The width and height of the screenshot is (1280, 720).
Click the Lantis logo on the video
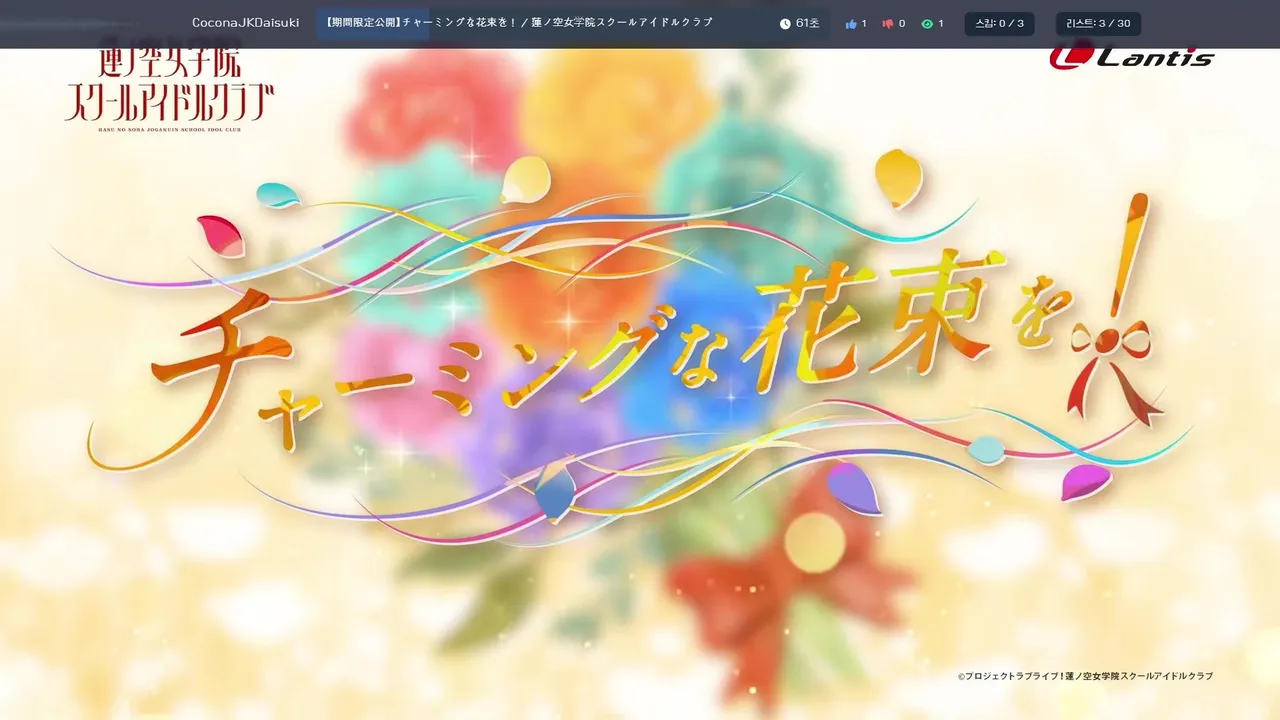1132,58
